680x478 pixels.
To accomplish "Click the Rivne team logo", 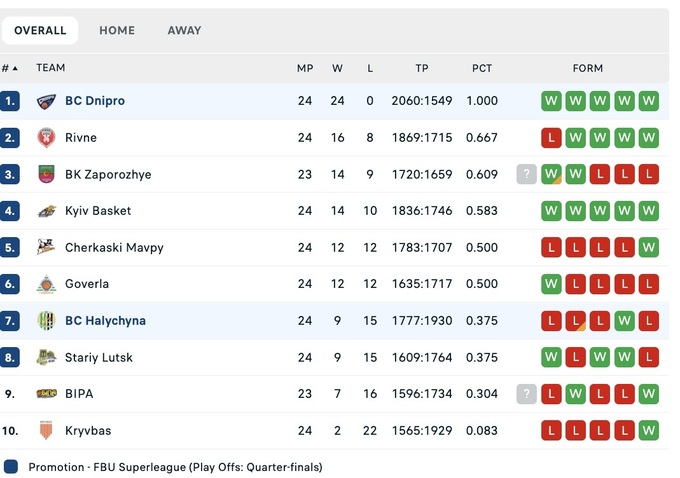I will coord(46,138).
